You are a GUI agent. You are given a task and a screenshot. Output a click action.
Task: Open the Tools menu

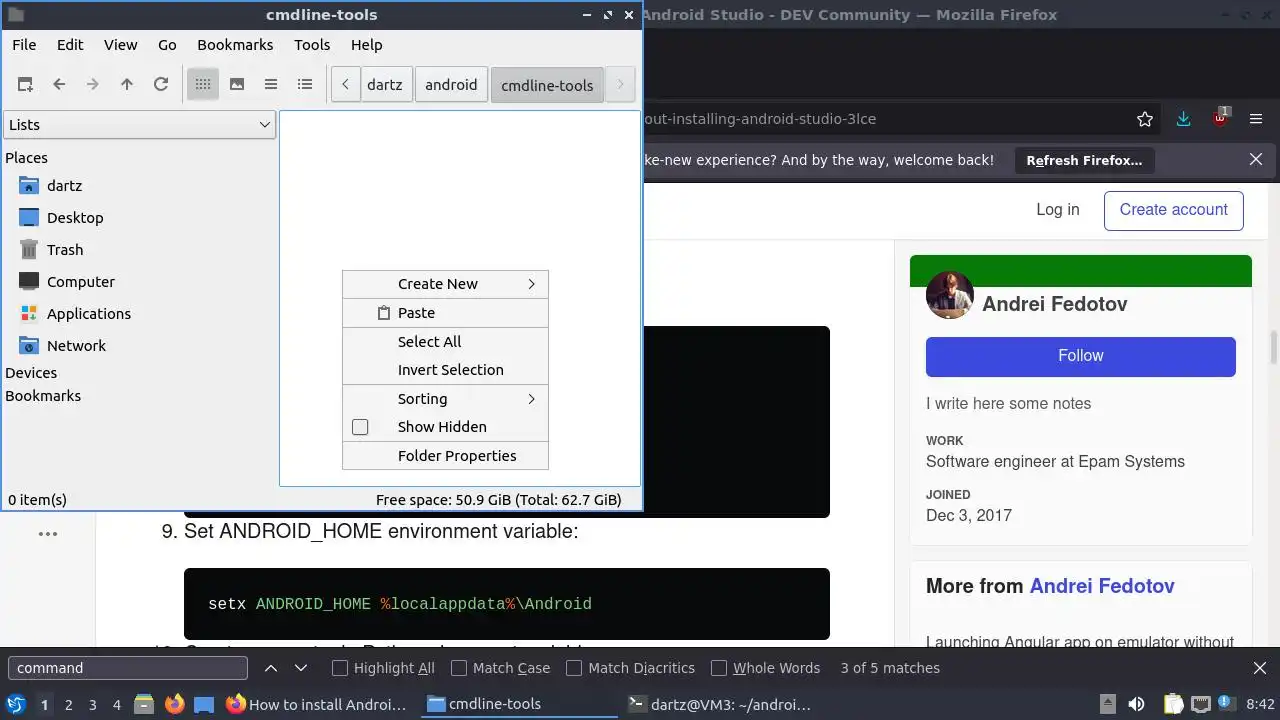pyautogui.click(x=312, y=45)
